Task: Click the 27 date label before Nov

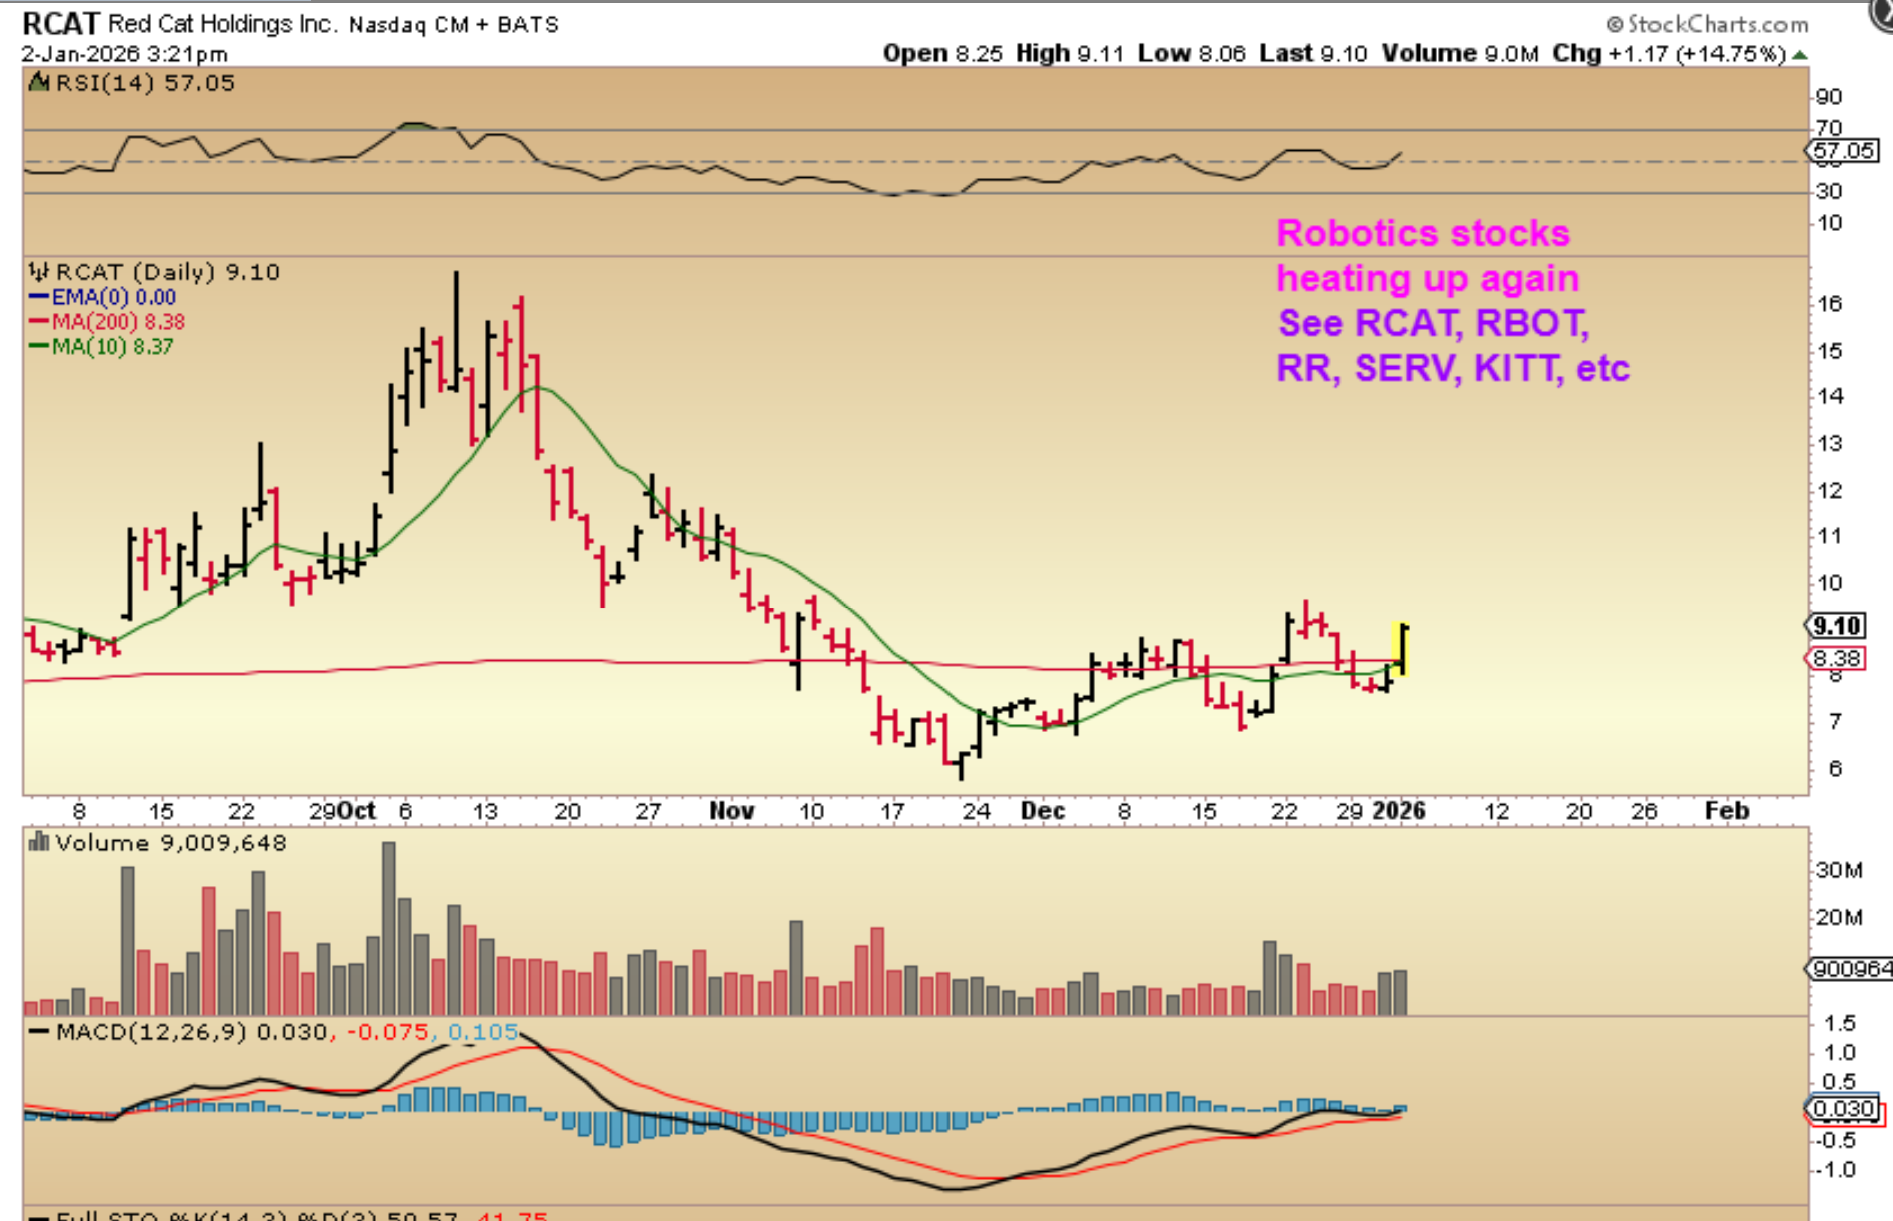Action: [648, 811]
